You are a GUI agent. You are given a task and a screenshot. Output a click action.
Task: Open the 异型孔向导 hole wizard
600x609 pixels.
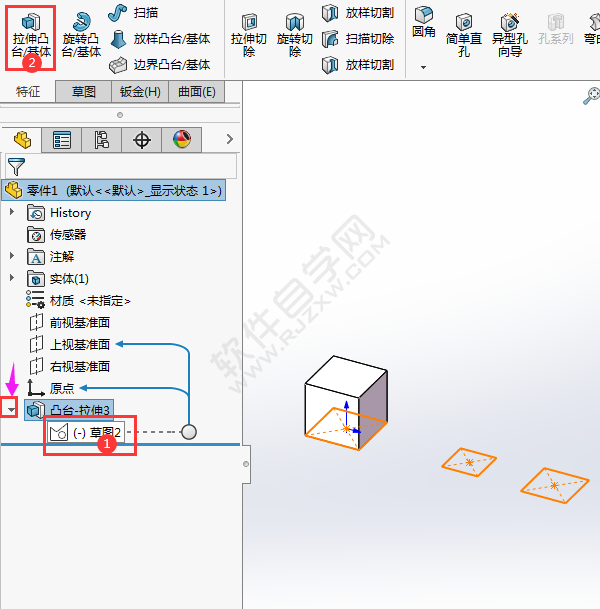tap(510, 37)
